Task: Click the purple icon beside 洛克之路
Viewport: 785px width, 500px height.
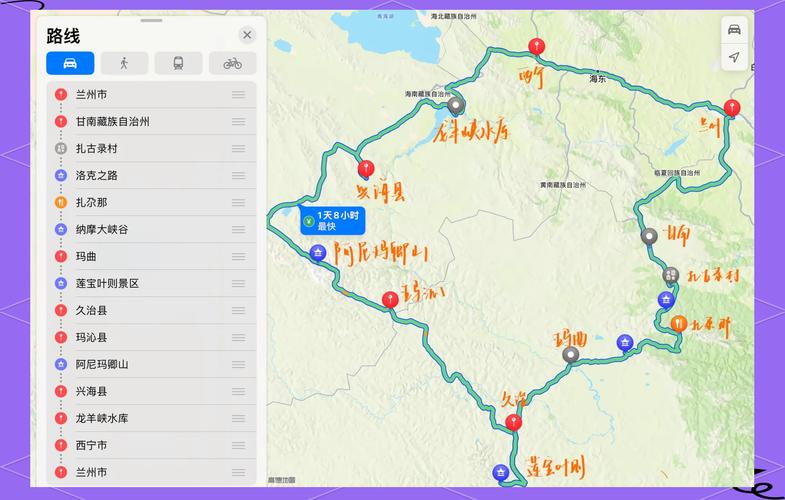Action: tap(61, 175)
